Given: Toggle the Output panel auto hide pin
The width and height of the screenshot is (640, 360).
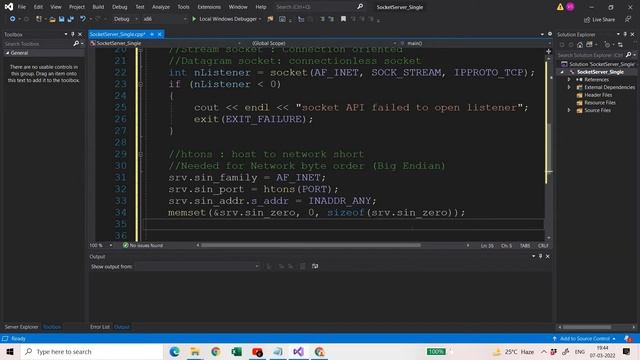Looking at the screenshot, I should pyautogui.click(x=540, y=256).
